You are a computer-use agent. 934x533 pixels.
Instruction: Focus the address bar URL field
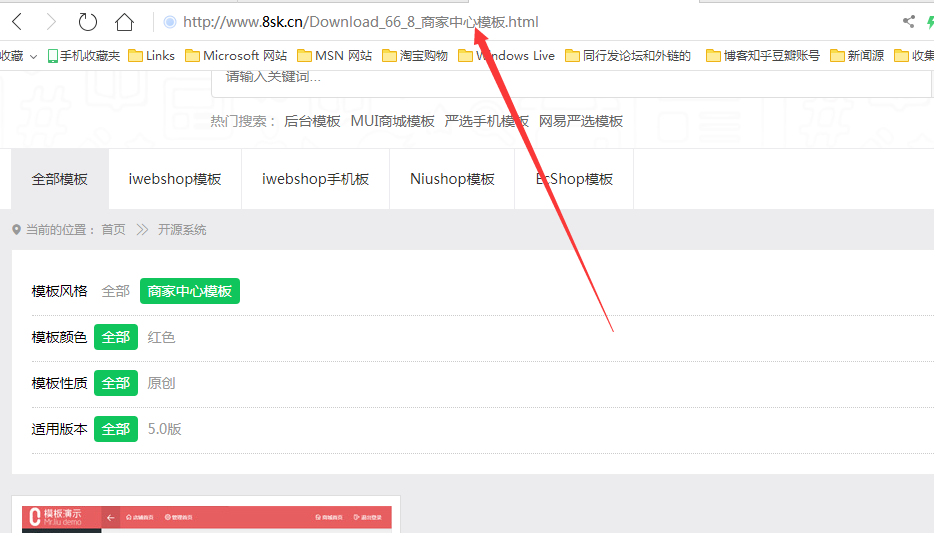pos(360,22)
